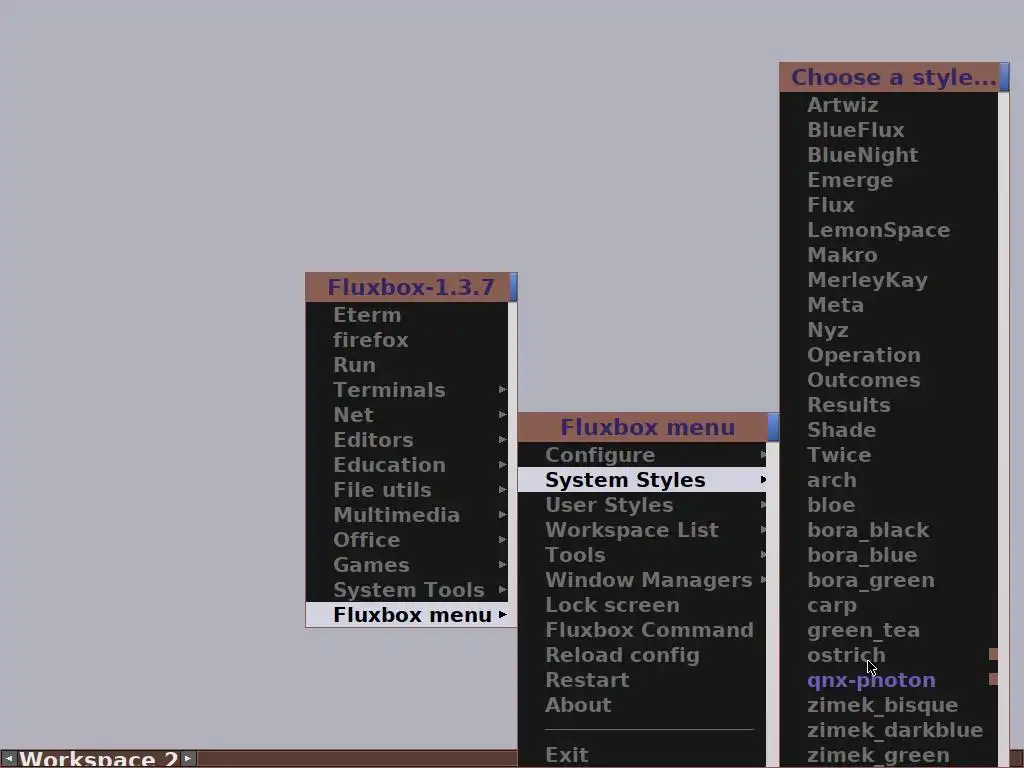The width and height of the screenshot is (1024, 768).
Task: Select the Operation style
Action: (889, 355)
